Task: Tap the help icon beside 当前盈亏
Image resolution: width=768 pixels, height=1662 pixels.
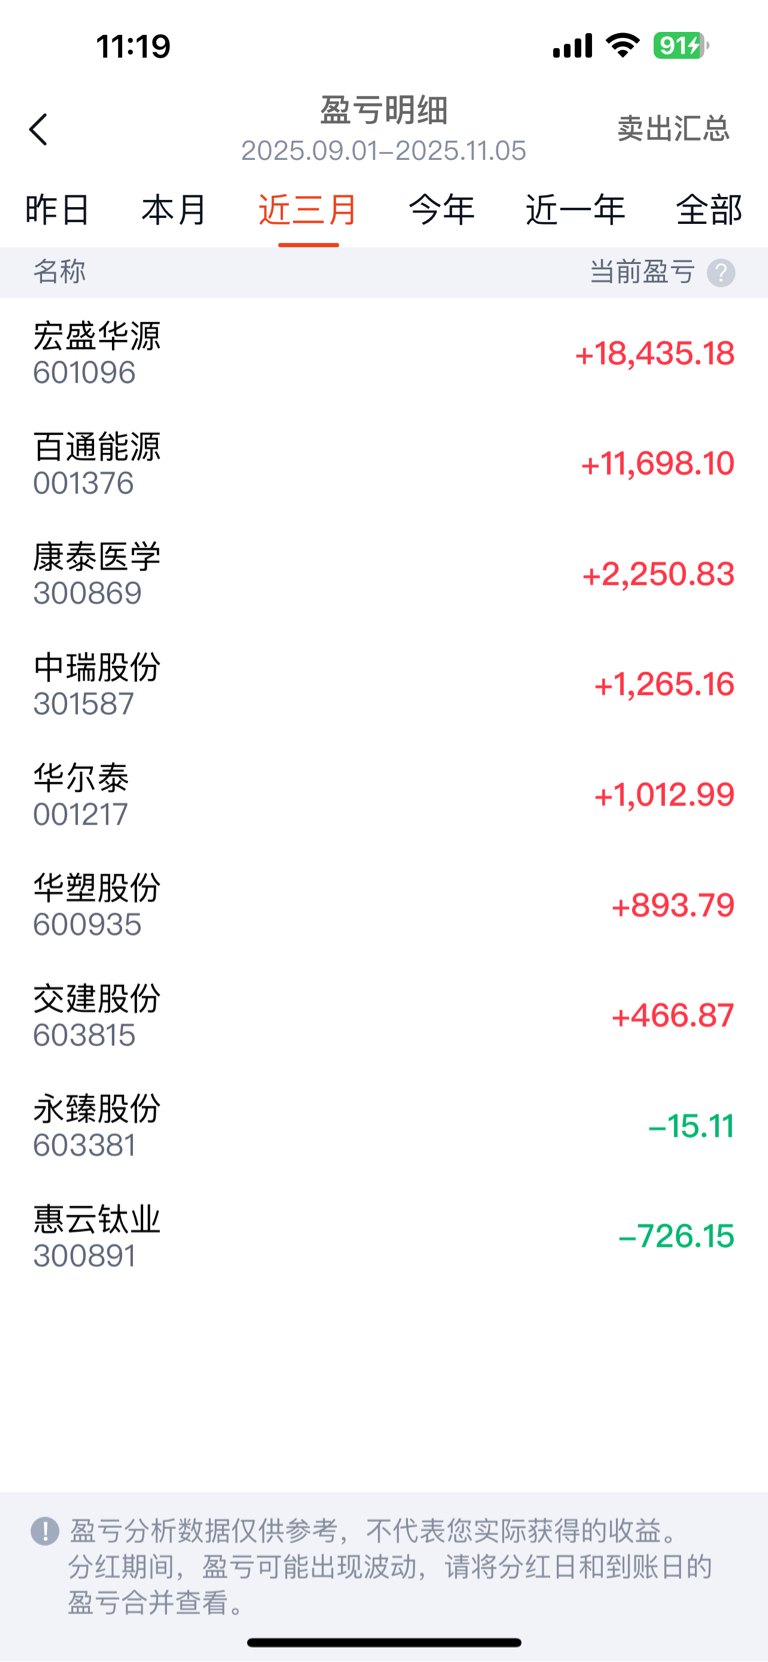Action: 721,273
